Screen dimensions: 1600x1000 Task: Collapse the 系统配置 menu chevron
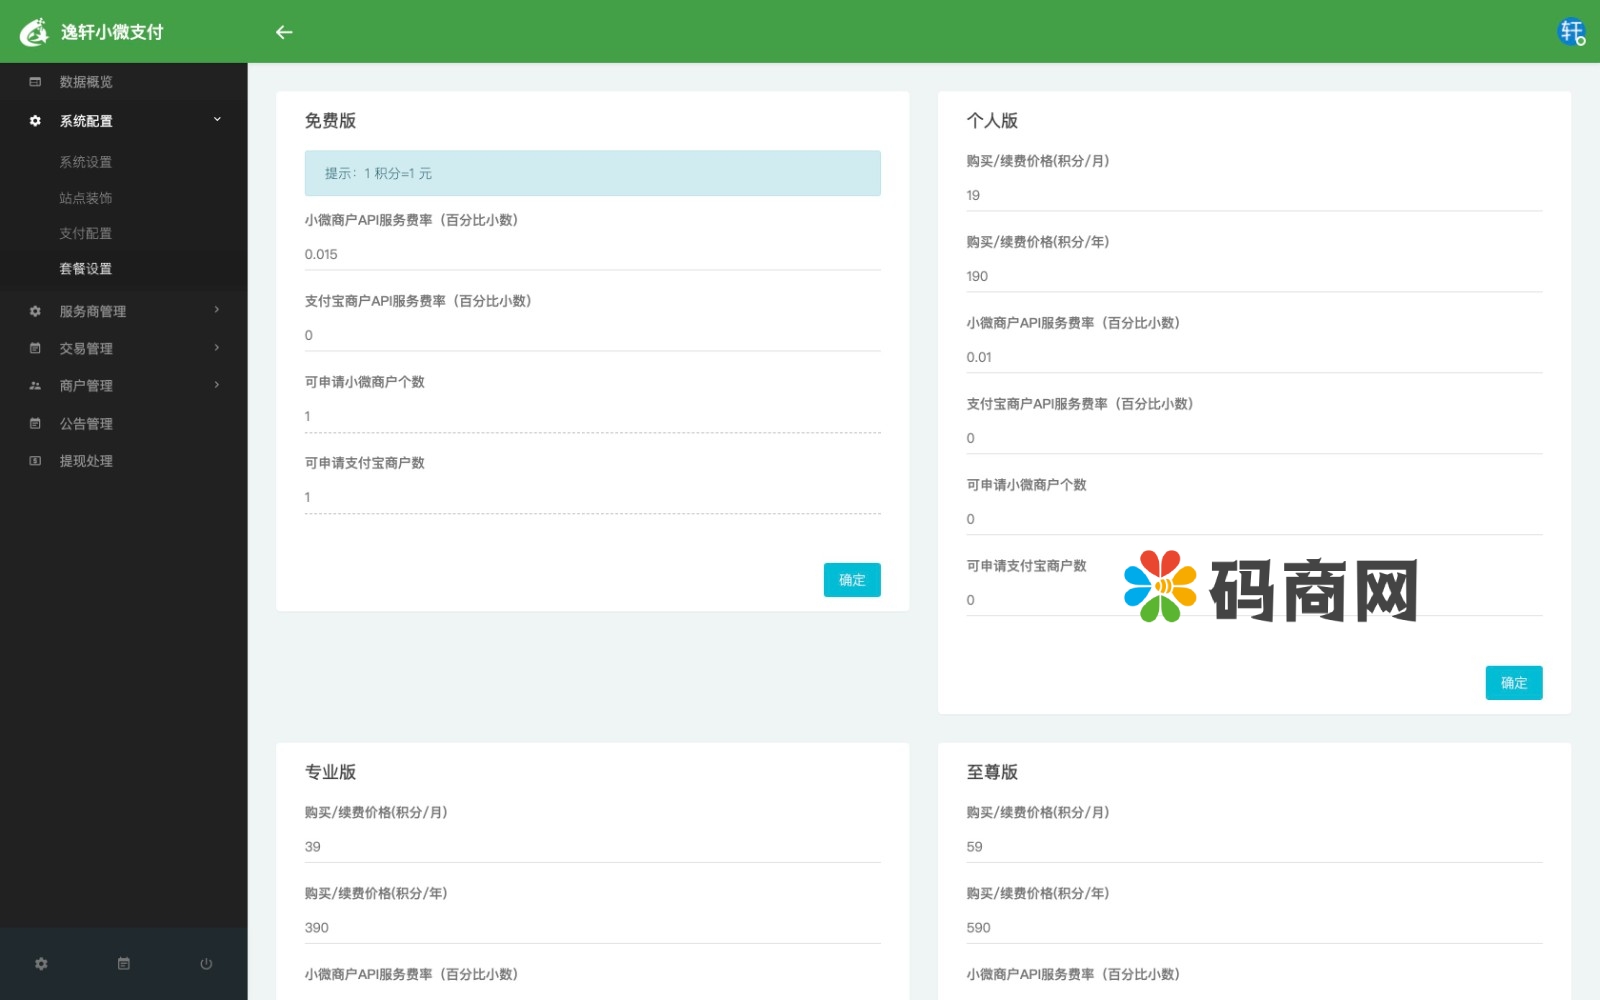217,120
